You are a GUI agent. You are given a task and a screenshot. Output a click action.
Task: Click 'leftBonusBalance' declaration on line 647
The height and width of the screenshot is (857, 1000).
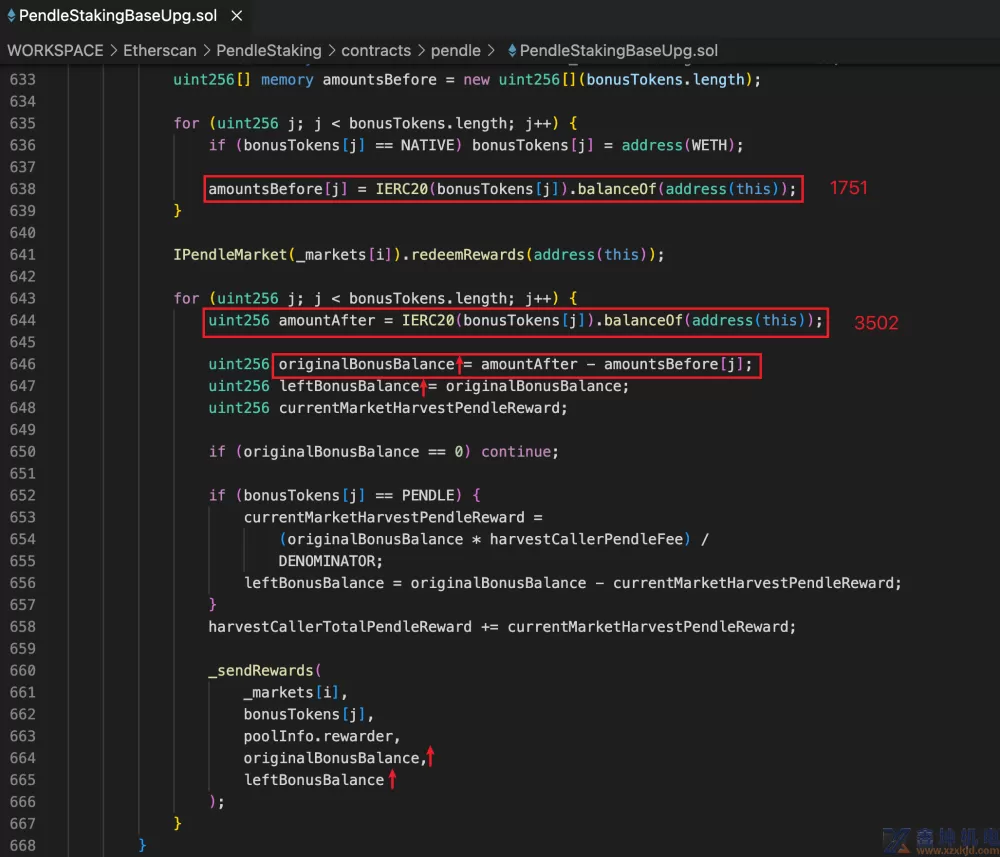click(349, 386)
